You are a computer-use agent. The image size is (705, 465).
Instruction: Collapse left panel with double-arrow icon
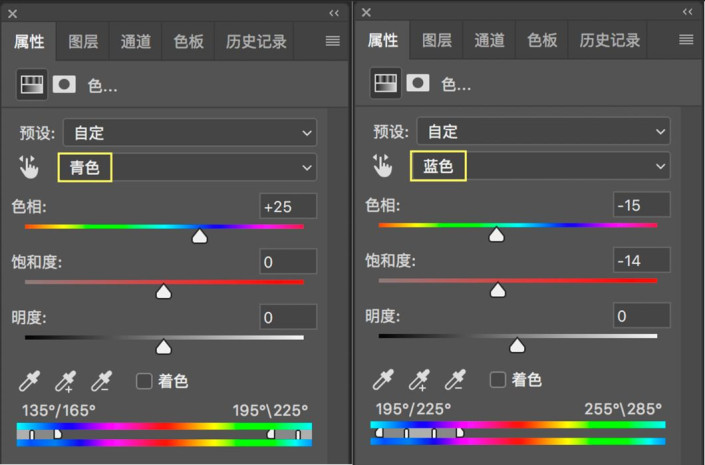pyautogui.click(x=334, y=13)
